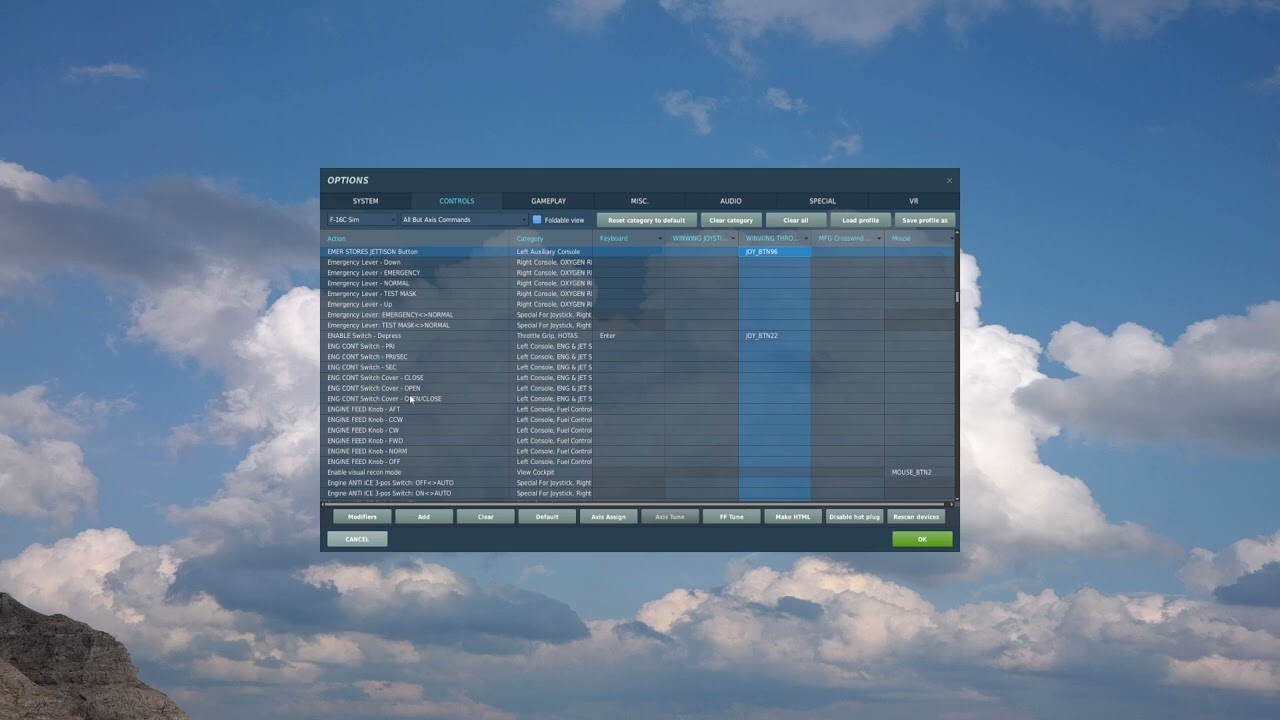The height and width of the screenshot is (720, 1280).
Task: Select the JOY_BTN22 binding cell
Action: click(775, 336)
